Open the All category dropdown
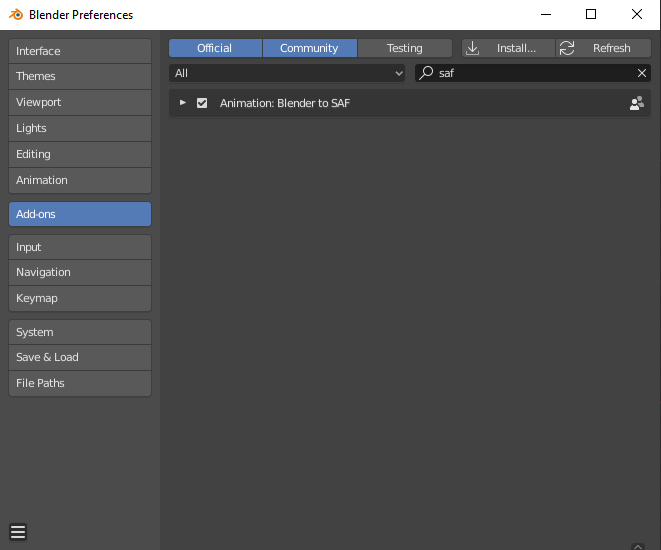Screen dimensions: 661x550 coord(287,73)
